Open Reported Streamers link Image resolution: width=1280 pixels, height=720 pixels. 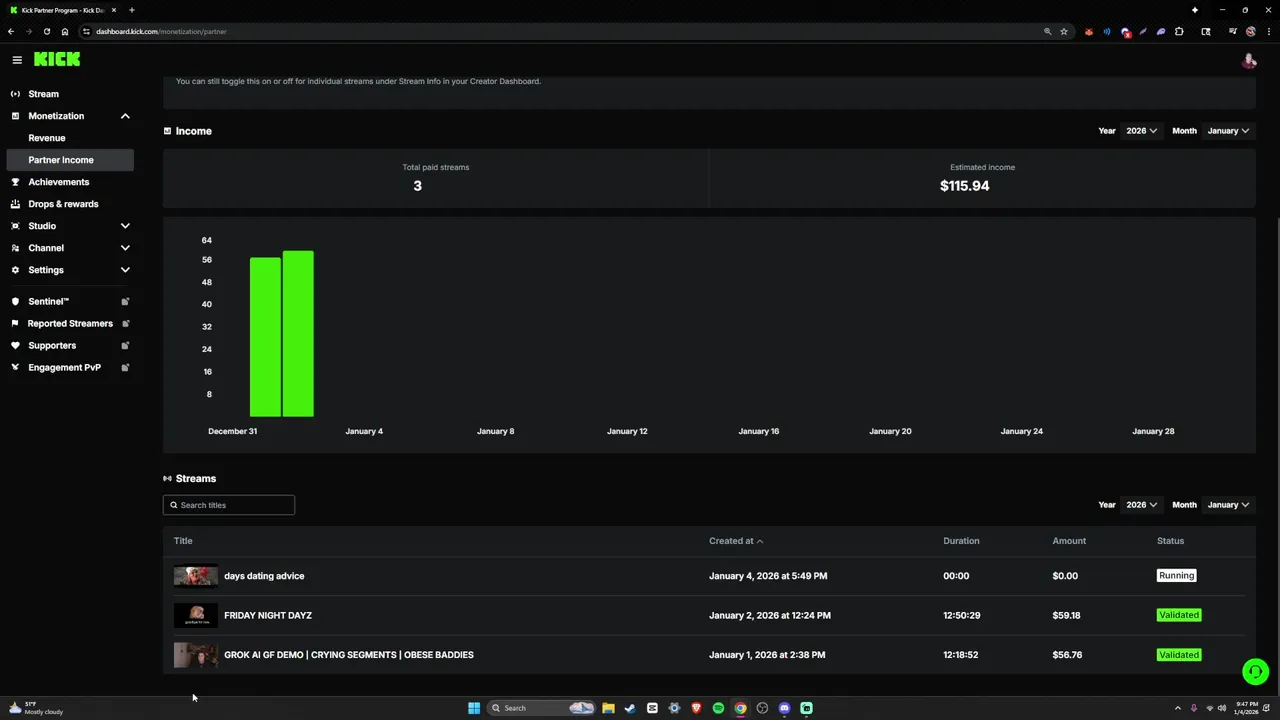click(70, 323)
